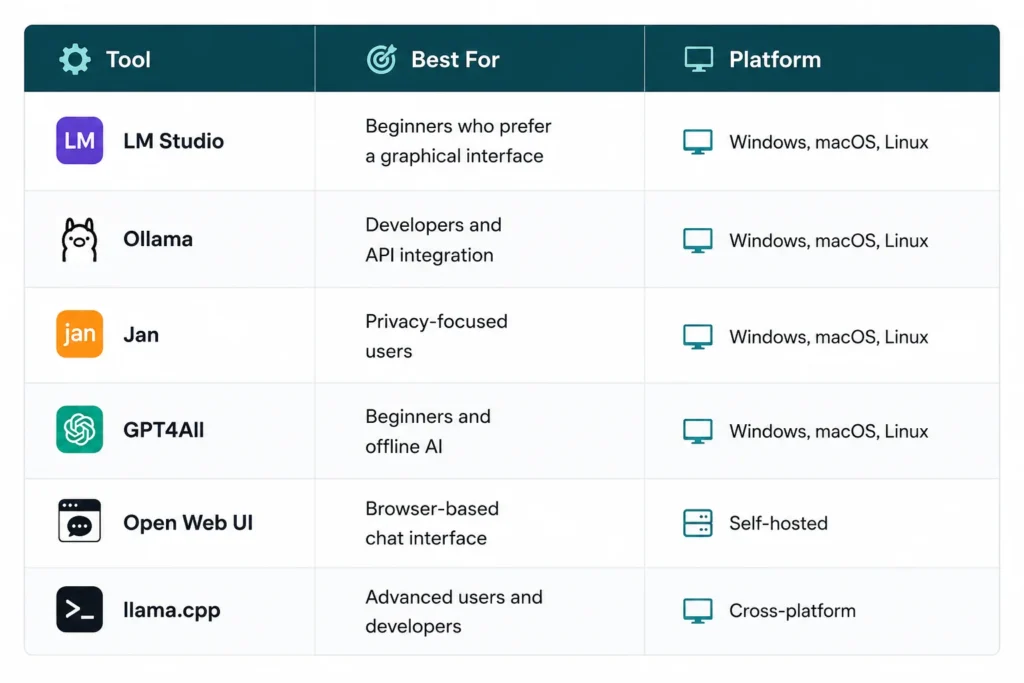This screenshot has height=683, width=1024.
Task: Click the llama.cpp tool name
Action: pyautogui.click(x=172, y=610)
